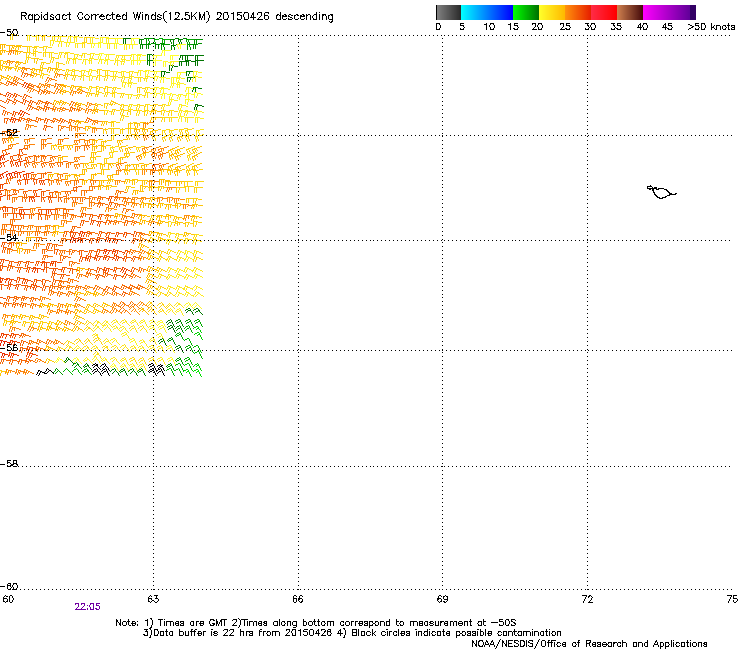Click the legend value '35'

pos(616,27)
